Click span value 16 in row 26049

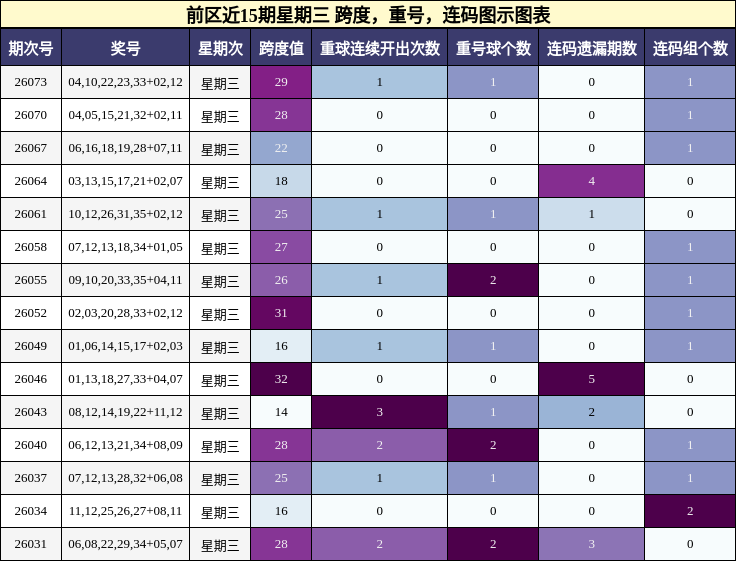coord(281,346)
